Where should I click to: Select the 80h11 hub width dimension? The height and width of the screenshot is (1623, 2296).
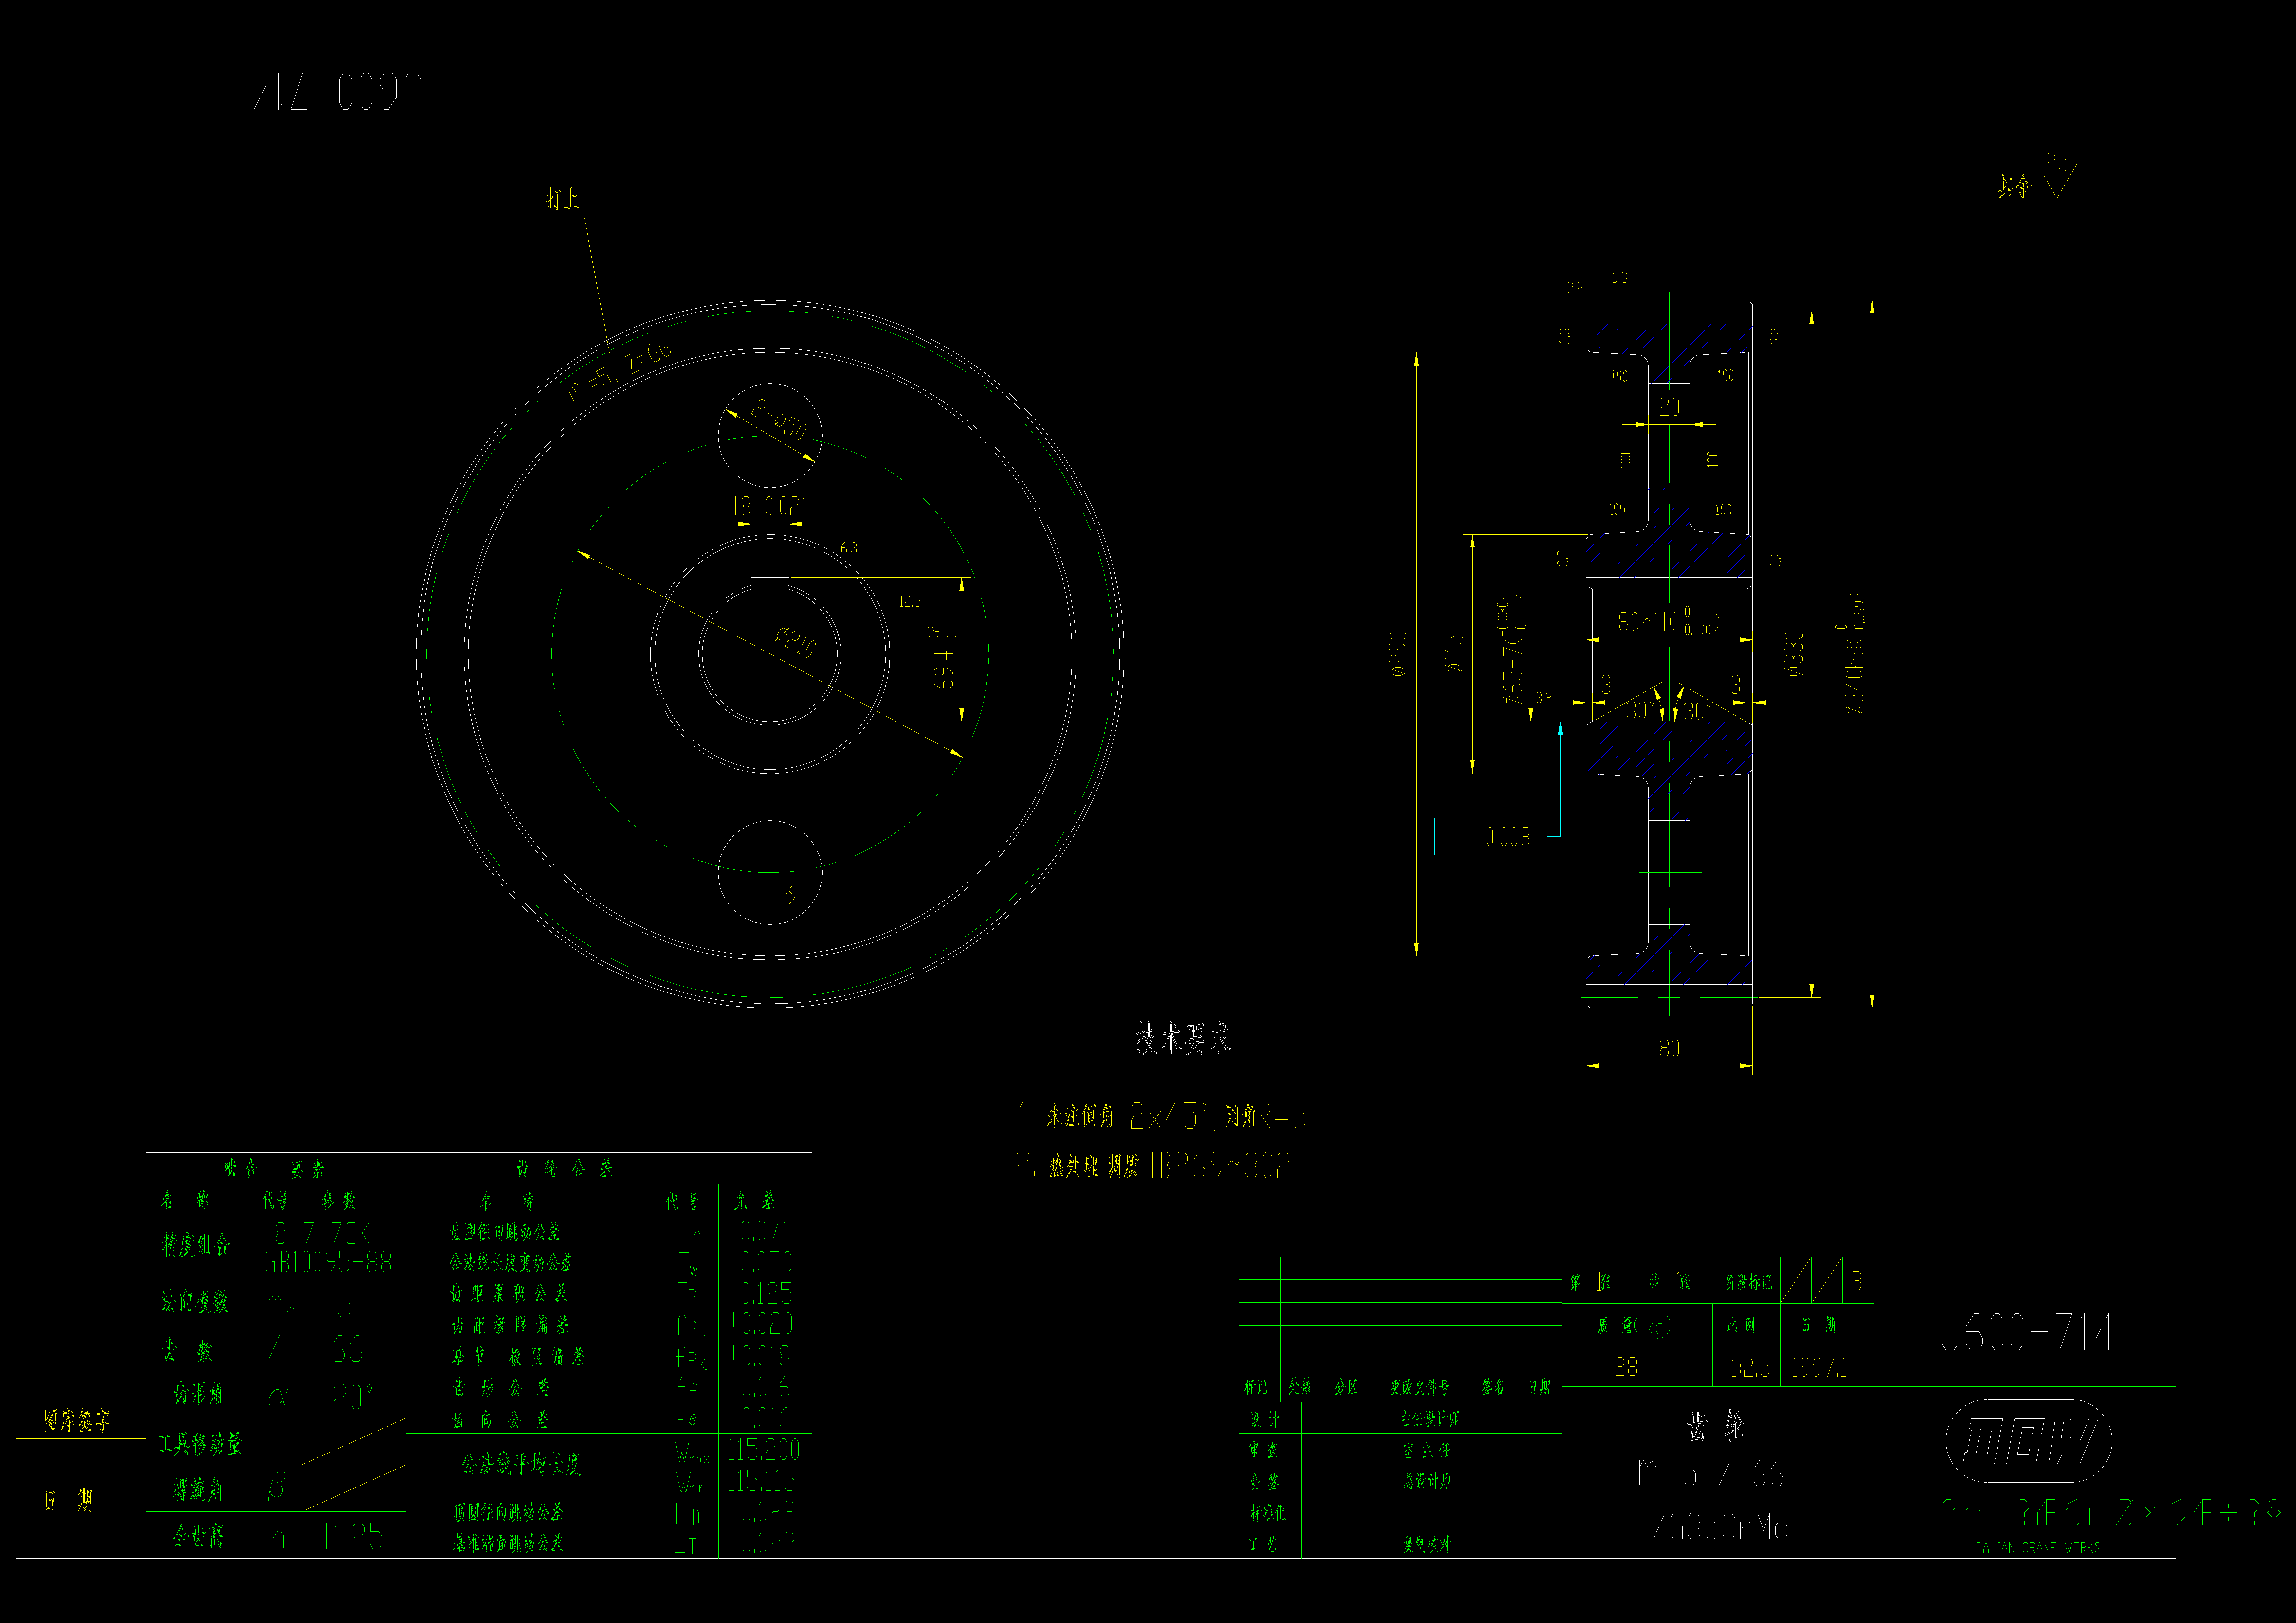click(1669, 622)
